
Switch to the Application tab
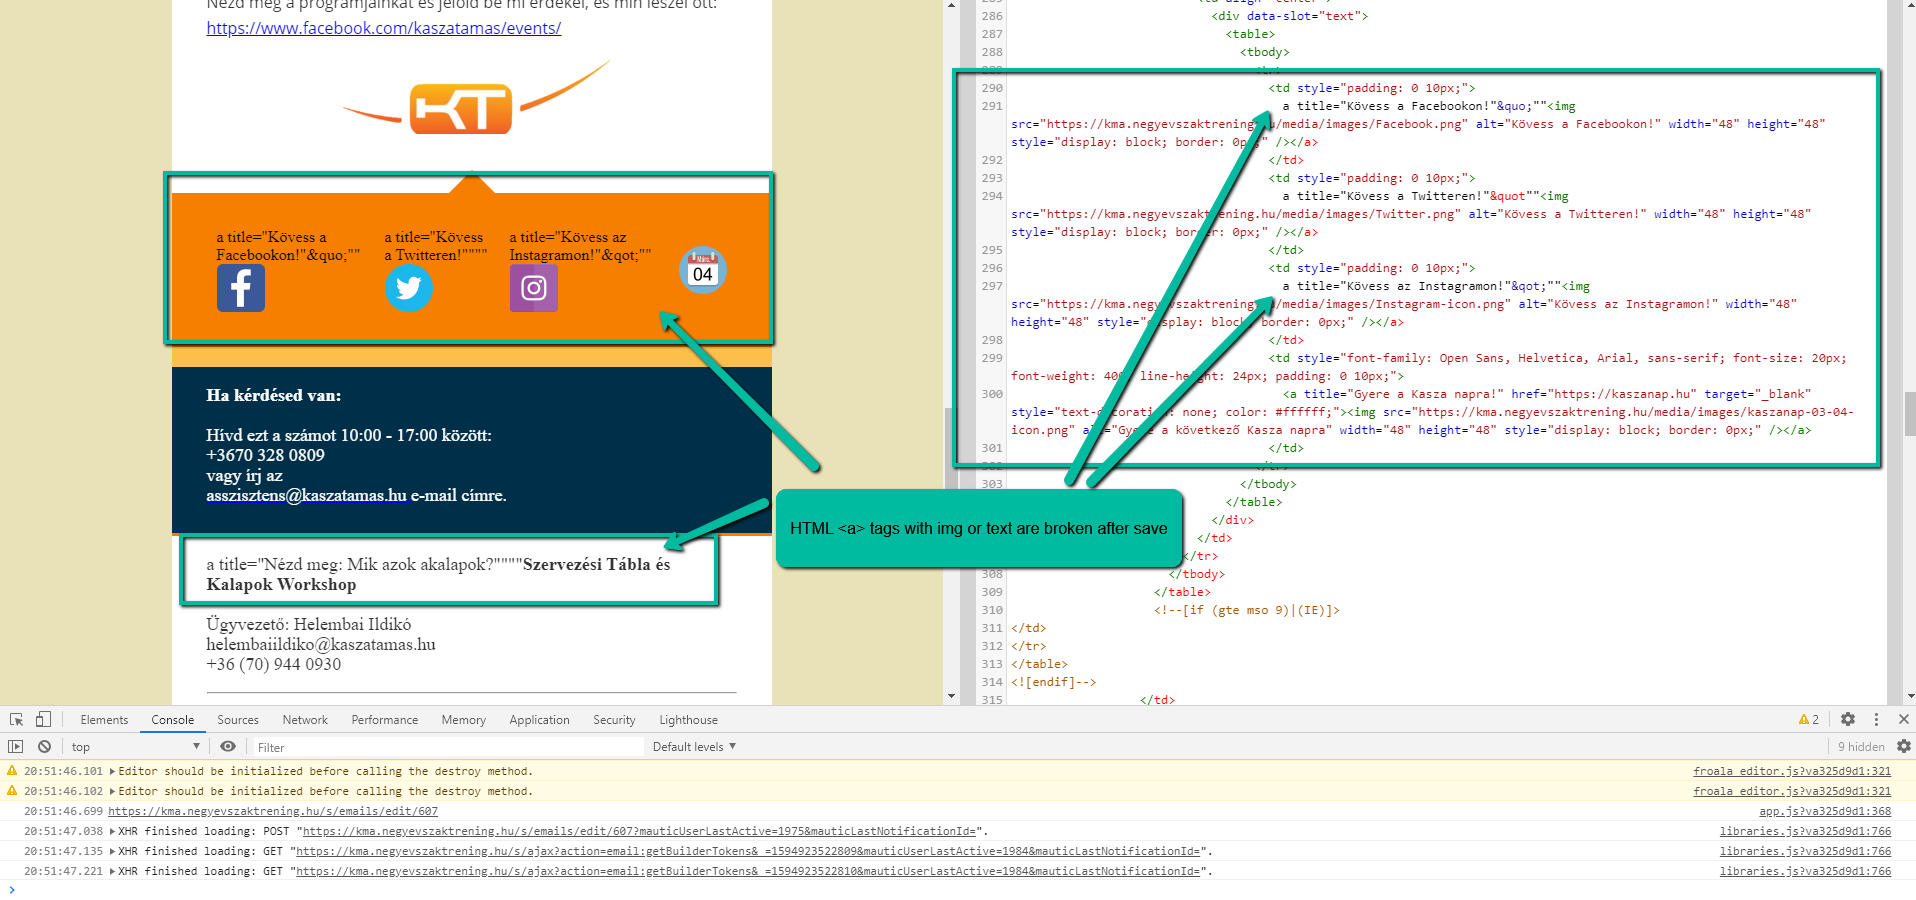[x=539, y=720]
